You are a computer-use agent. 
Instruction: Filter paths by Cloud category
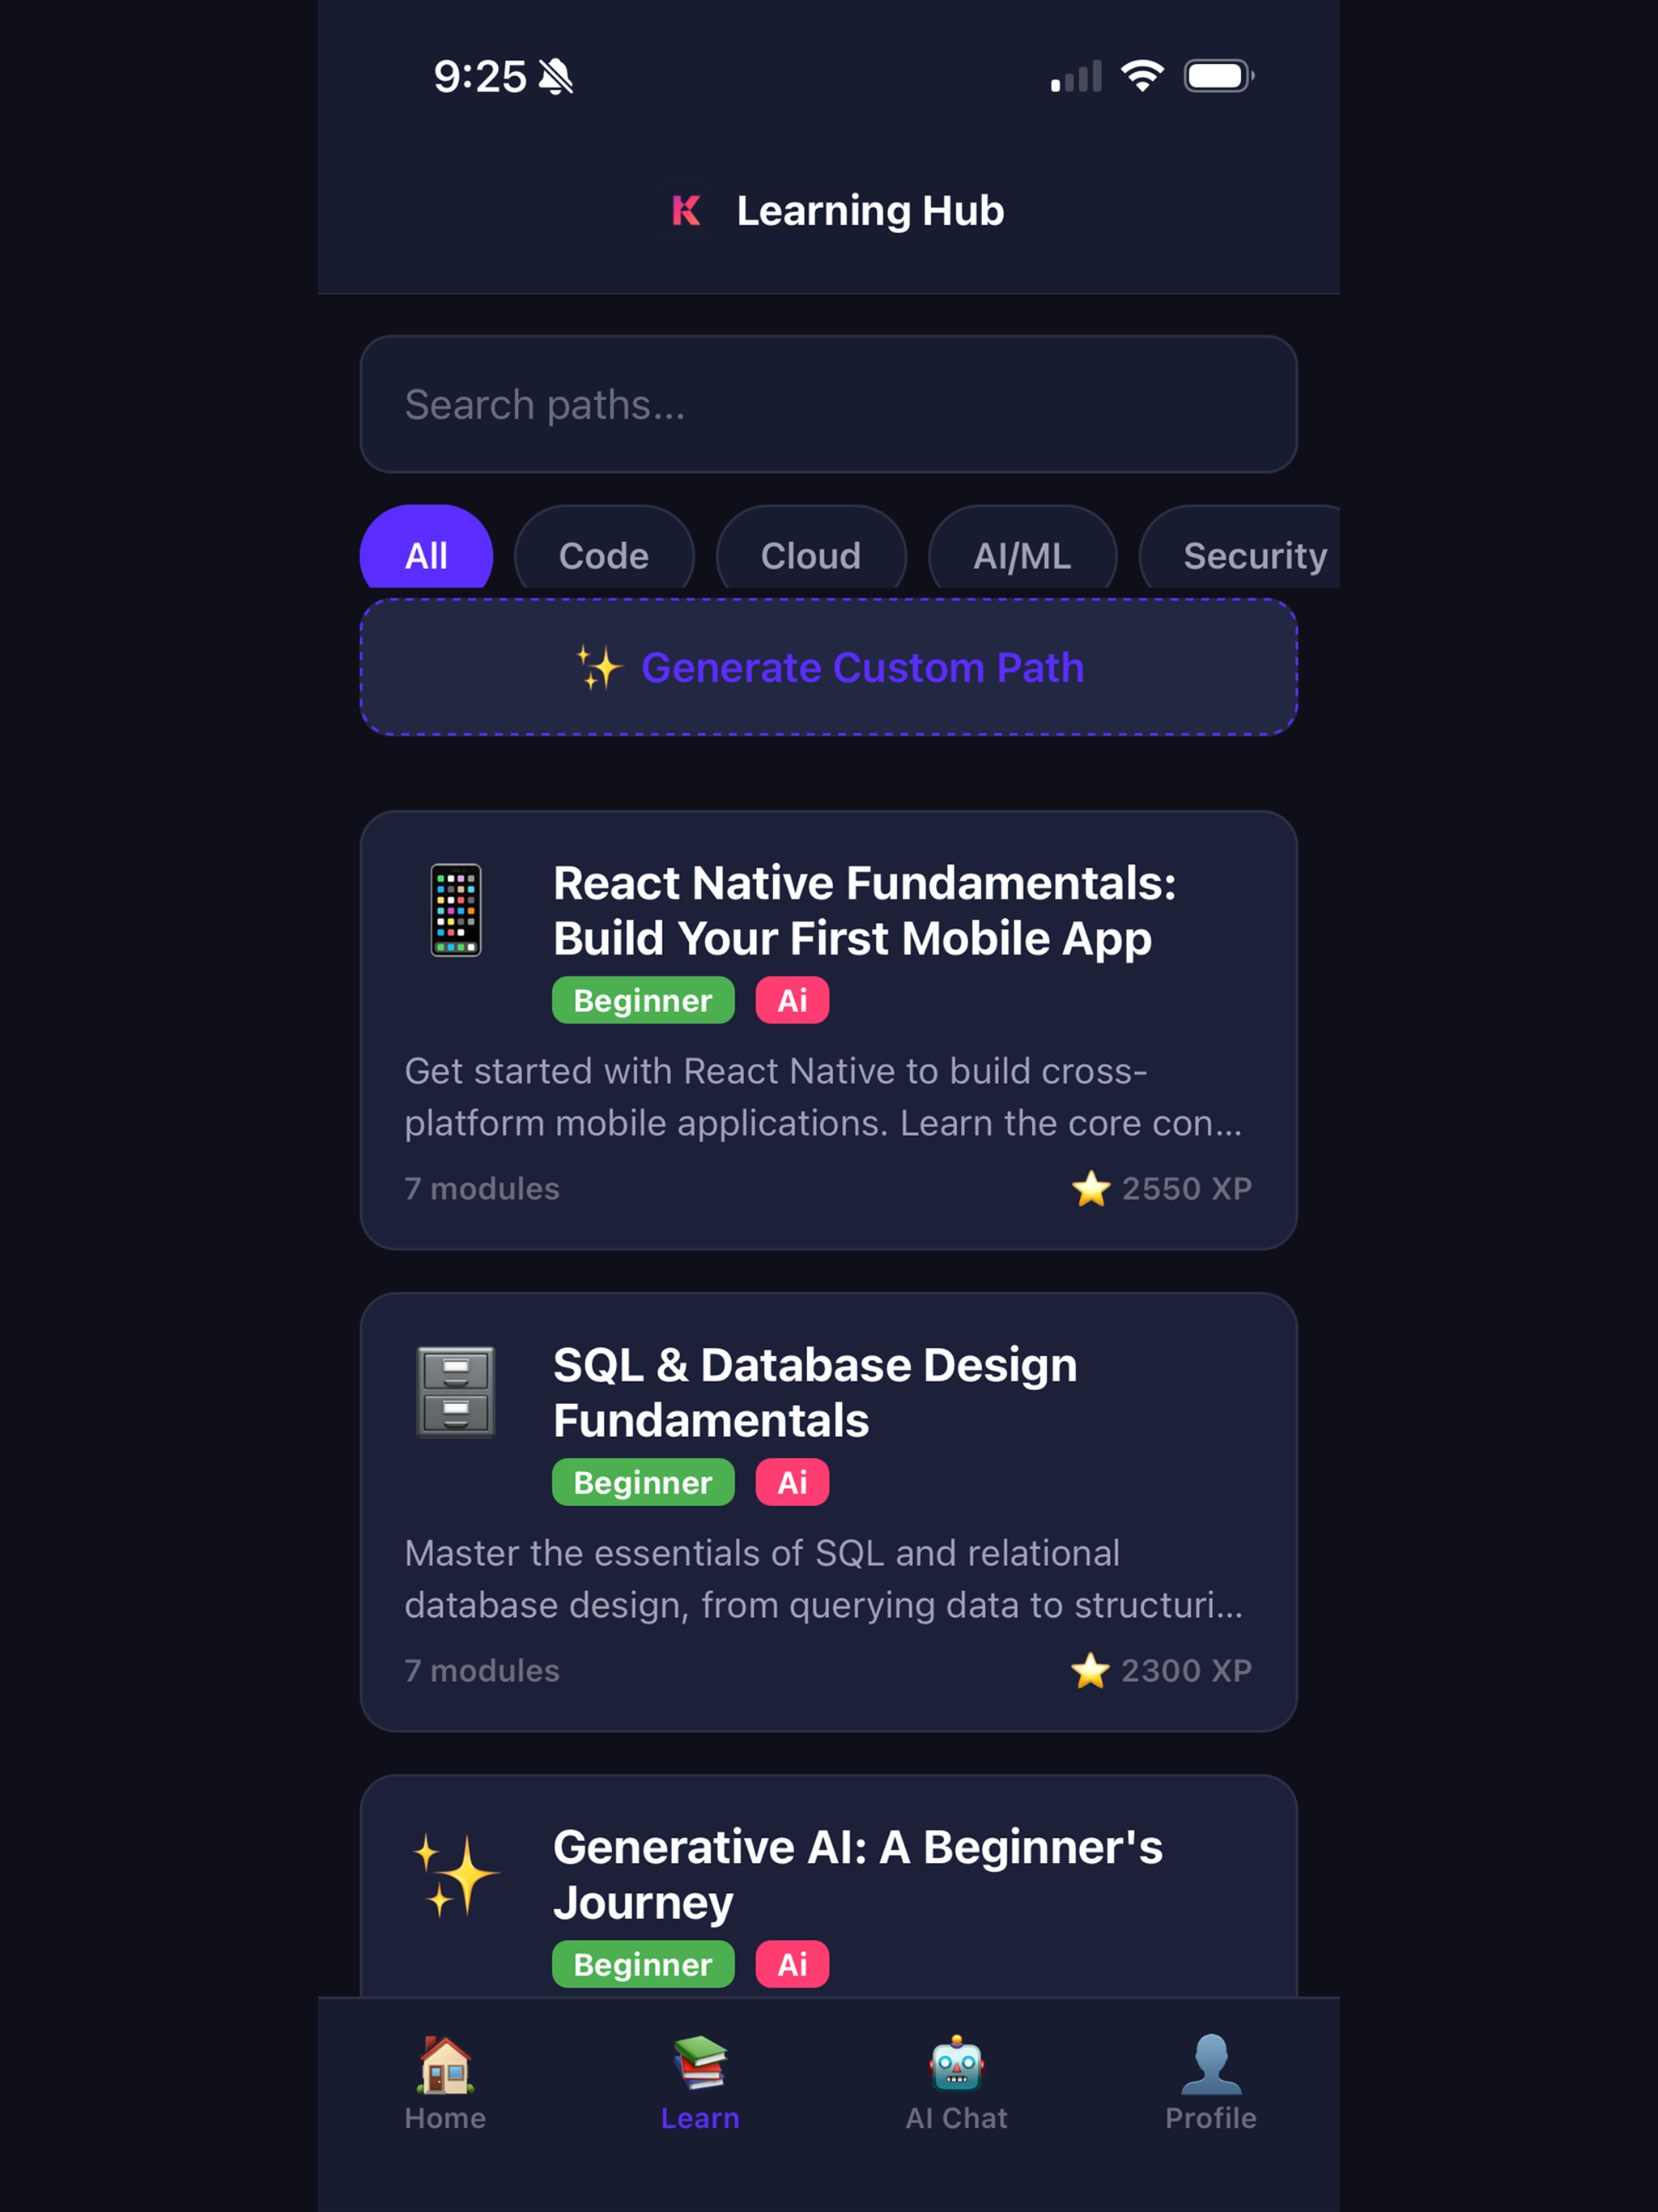[811, 548]
